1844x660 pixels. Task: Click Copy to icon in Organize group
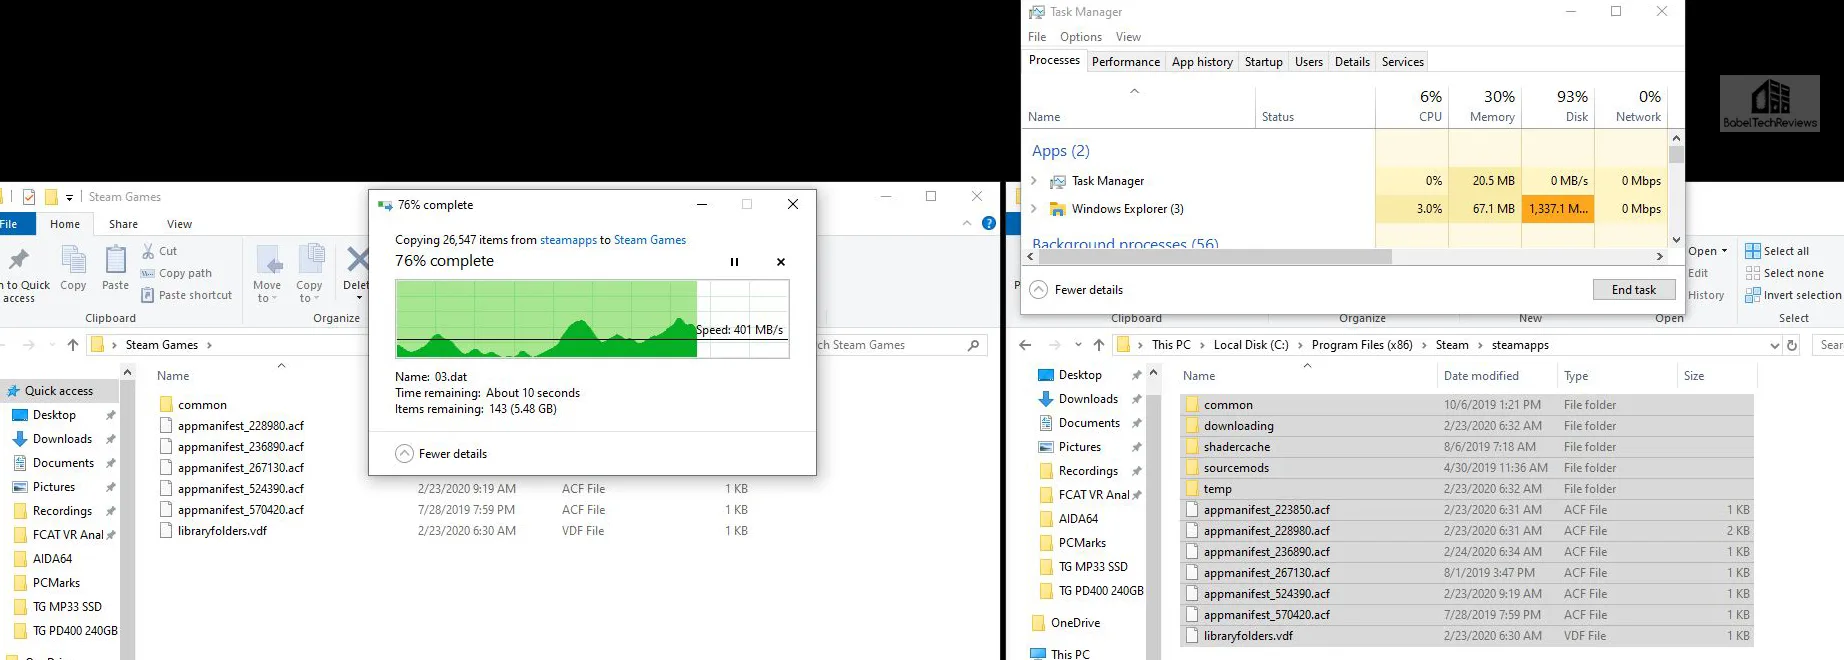tap(310, 259)
